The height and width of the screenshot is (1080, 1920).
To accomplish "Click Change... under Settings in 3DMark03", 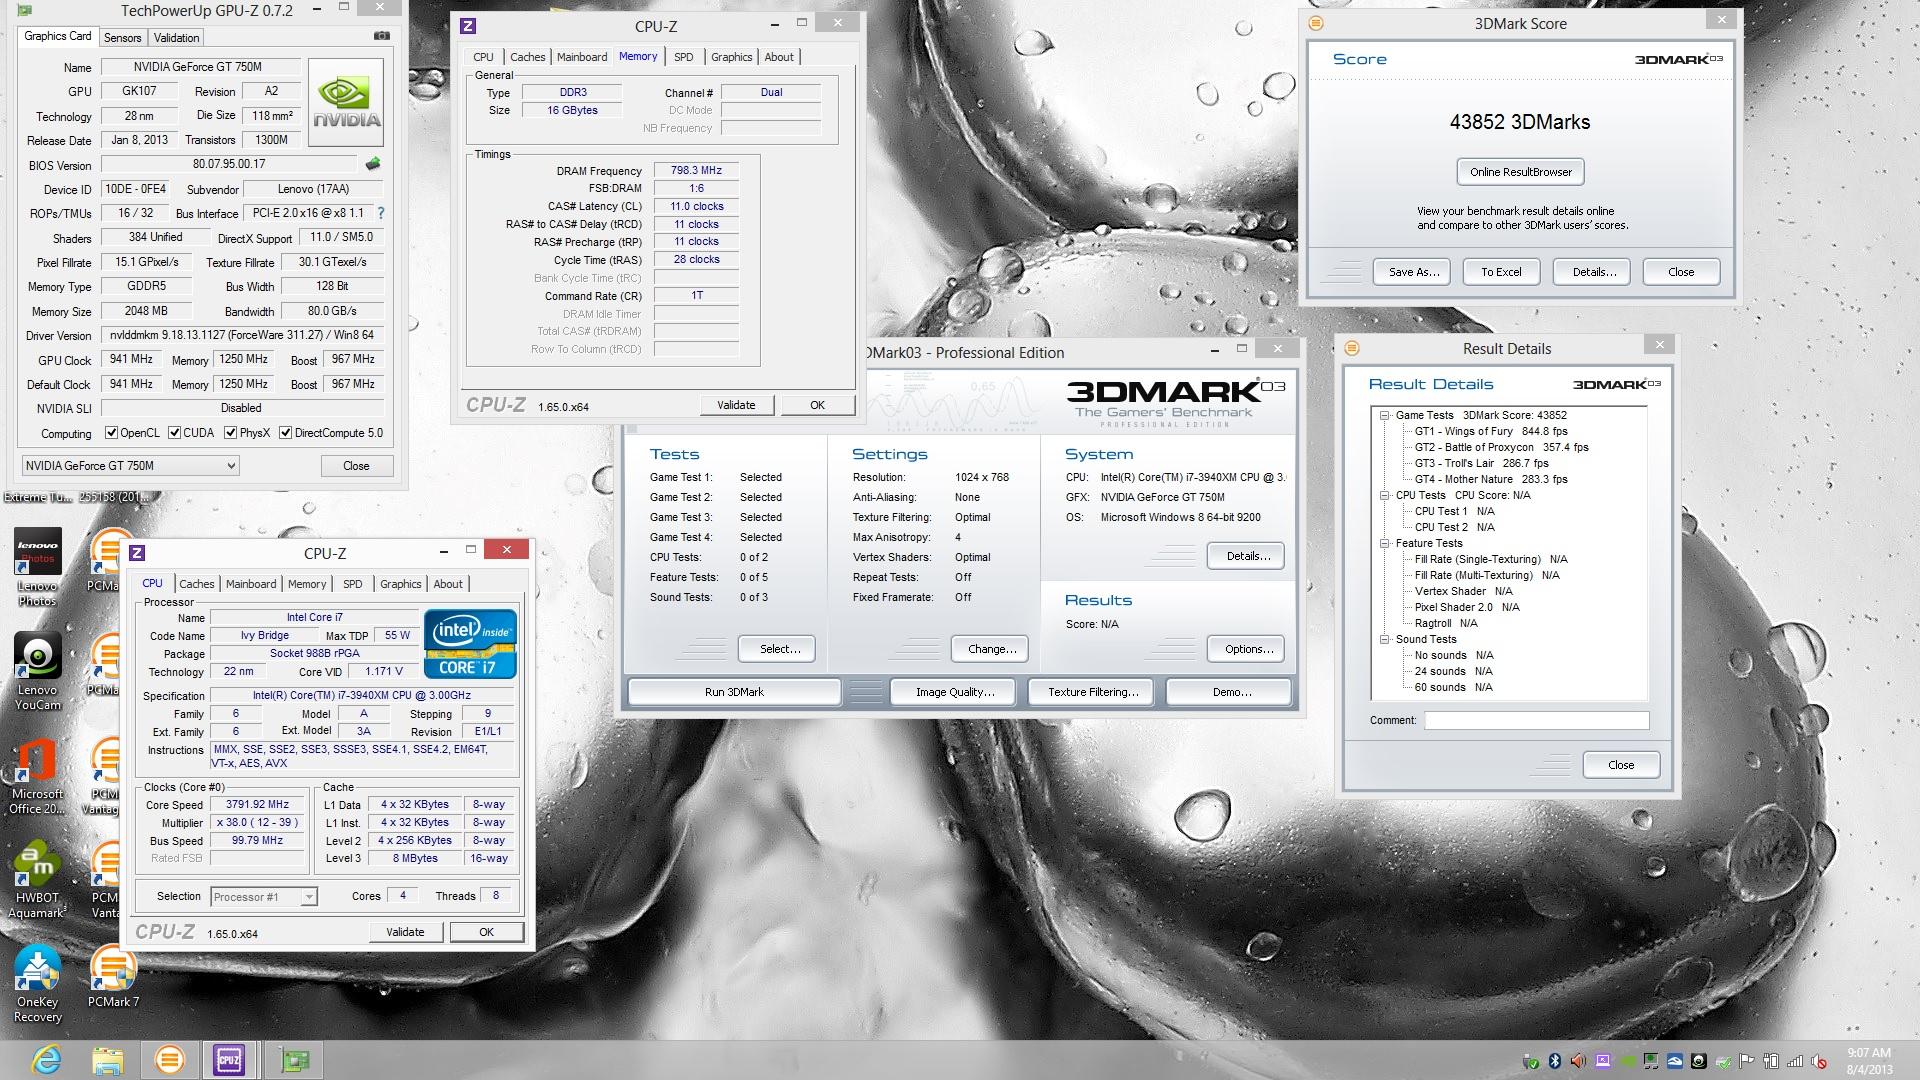I will point(992,649).
